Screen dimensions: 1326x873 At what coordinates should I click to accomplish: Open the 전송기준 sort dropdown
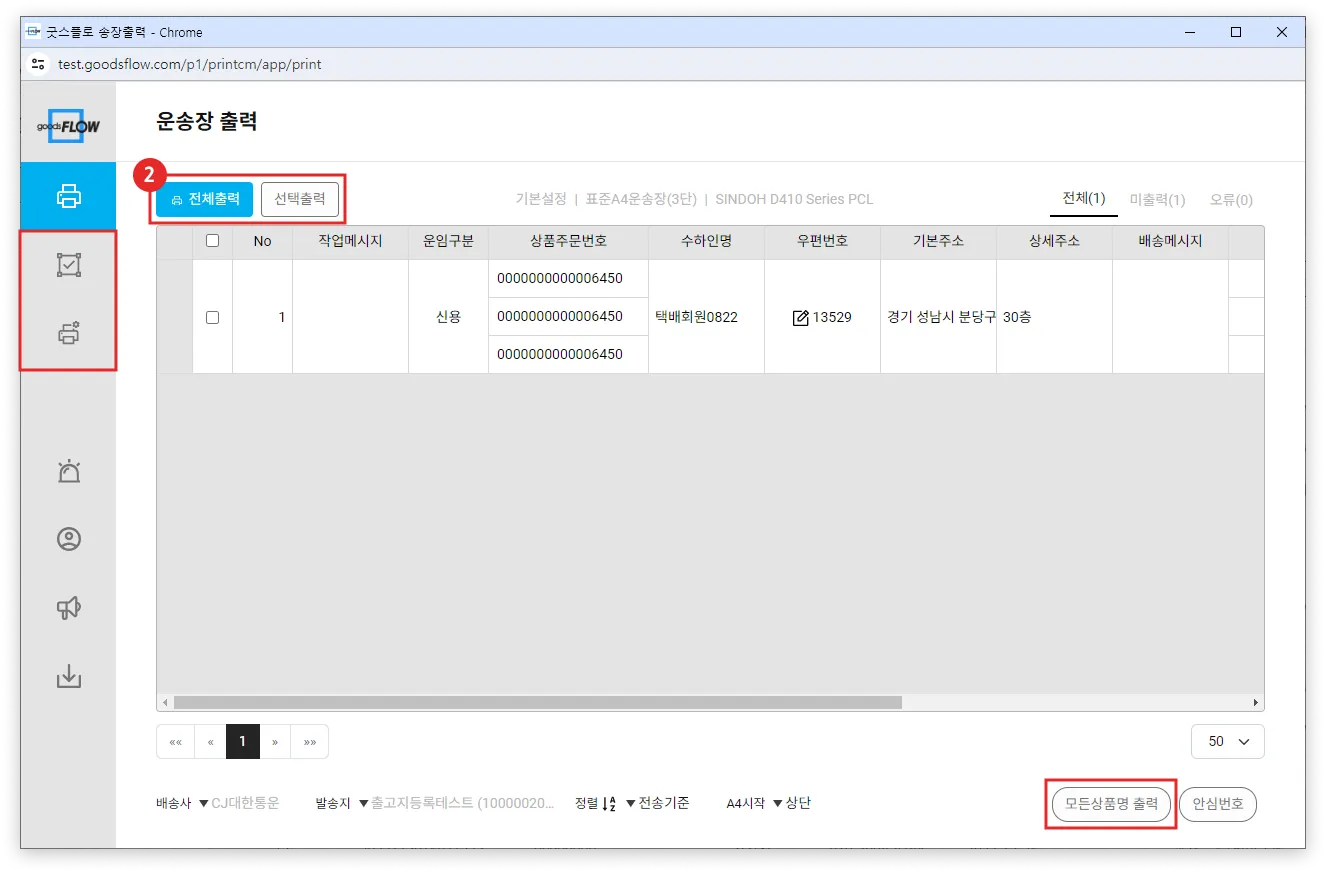(x=657, y=803)
